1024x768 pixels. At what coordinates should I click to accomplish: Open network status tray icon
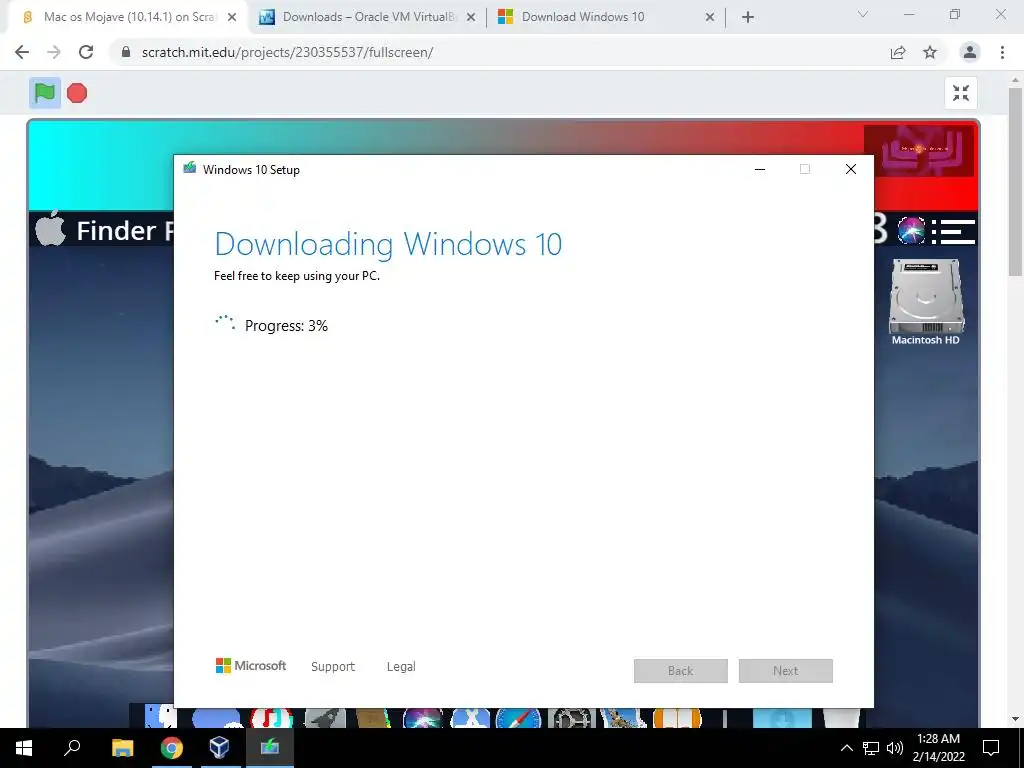[x=871, y=748]
